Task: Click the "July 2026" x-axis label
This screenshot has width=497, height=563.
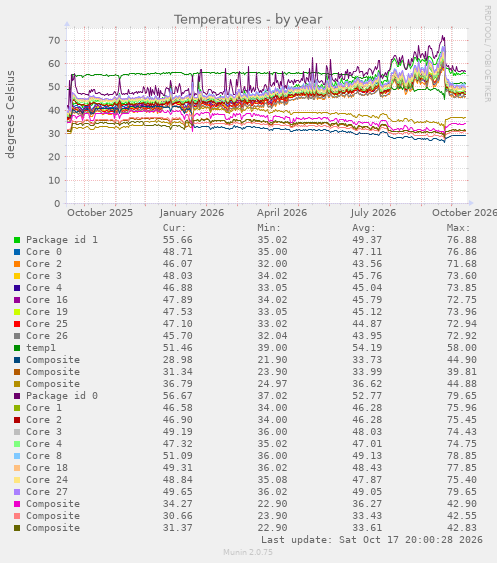Action: (x=373, y=213)
